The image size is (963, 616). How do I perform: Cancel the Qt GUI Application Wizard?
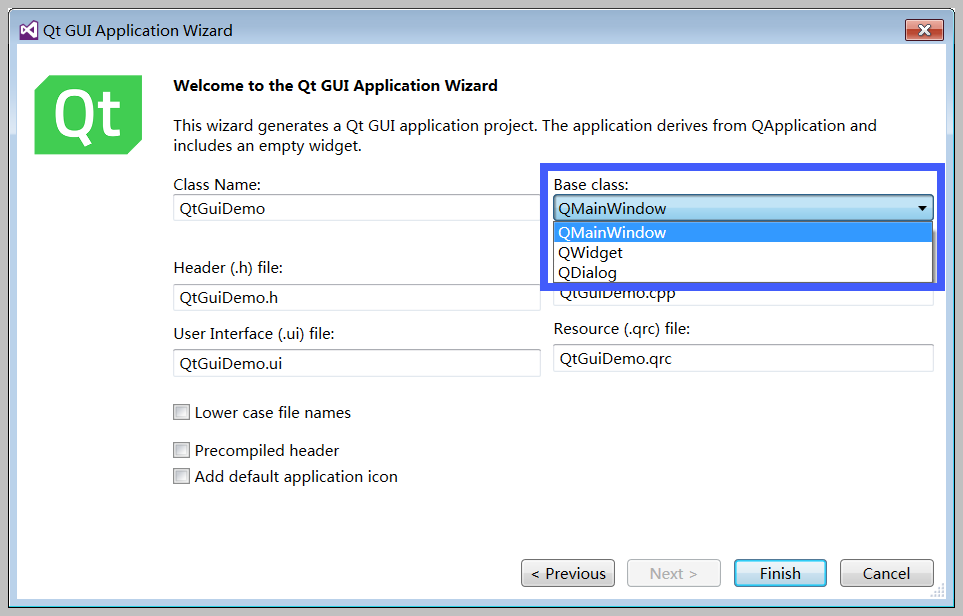886,573
